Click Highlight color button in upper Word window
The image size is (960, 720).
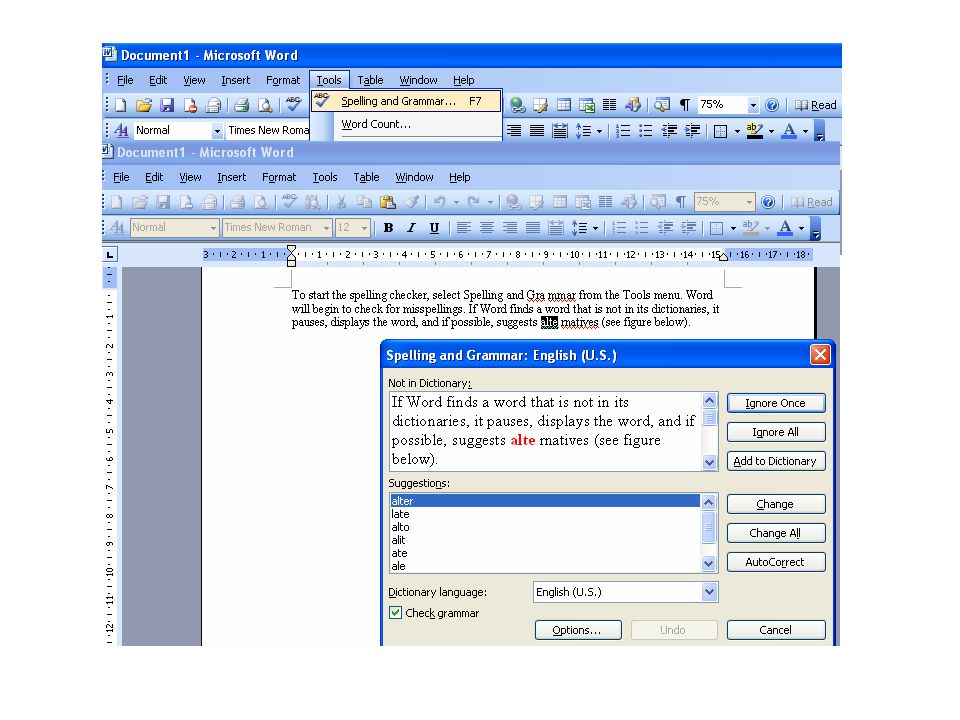tap(755, 130)
